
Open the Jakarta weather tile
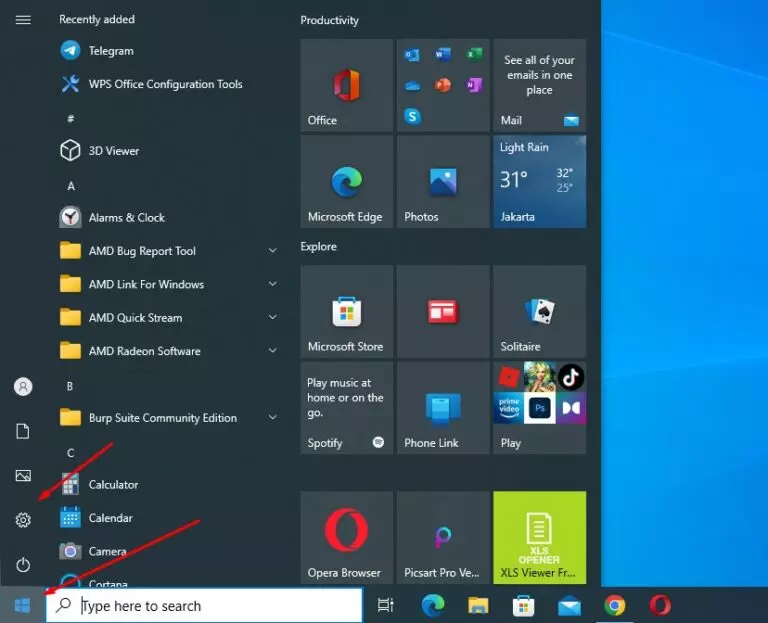click(x=539, y=182)
